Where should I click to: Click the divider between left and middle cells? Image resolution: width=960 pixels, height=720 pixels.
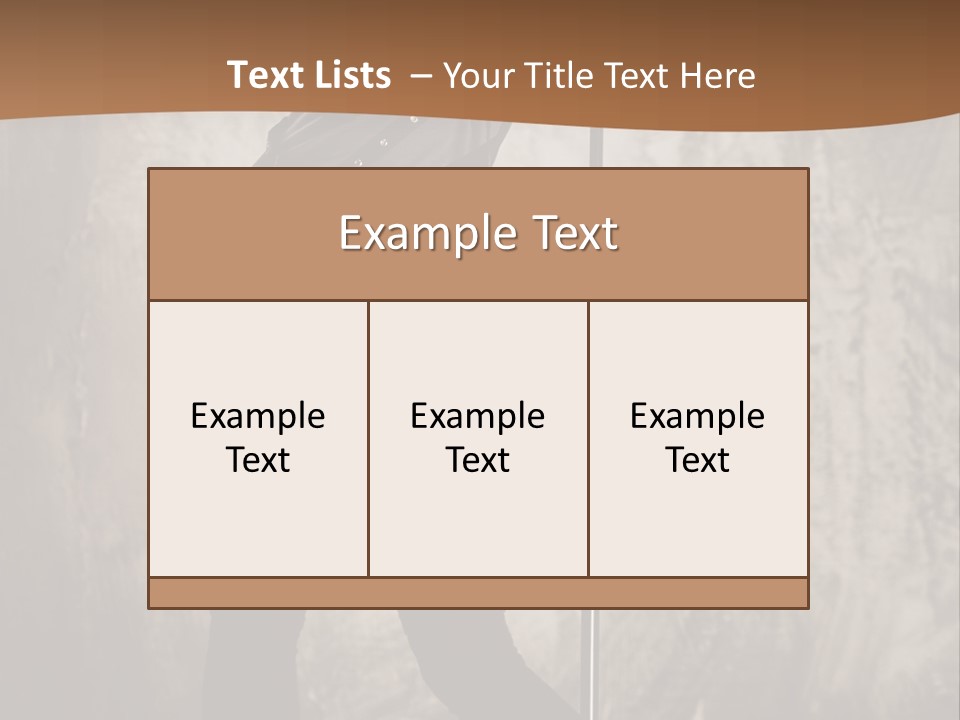(x=368, y=438)
